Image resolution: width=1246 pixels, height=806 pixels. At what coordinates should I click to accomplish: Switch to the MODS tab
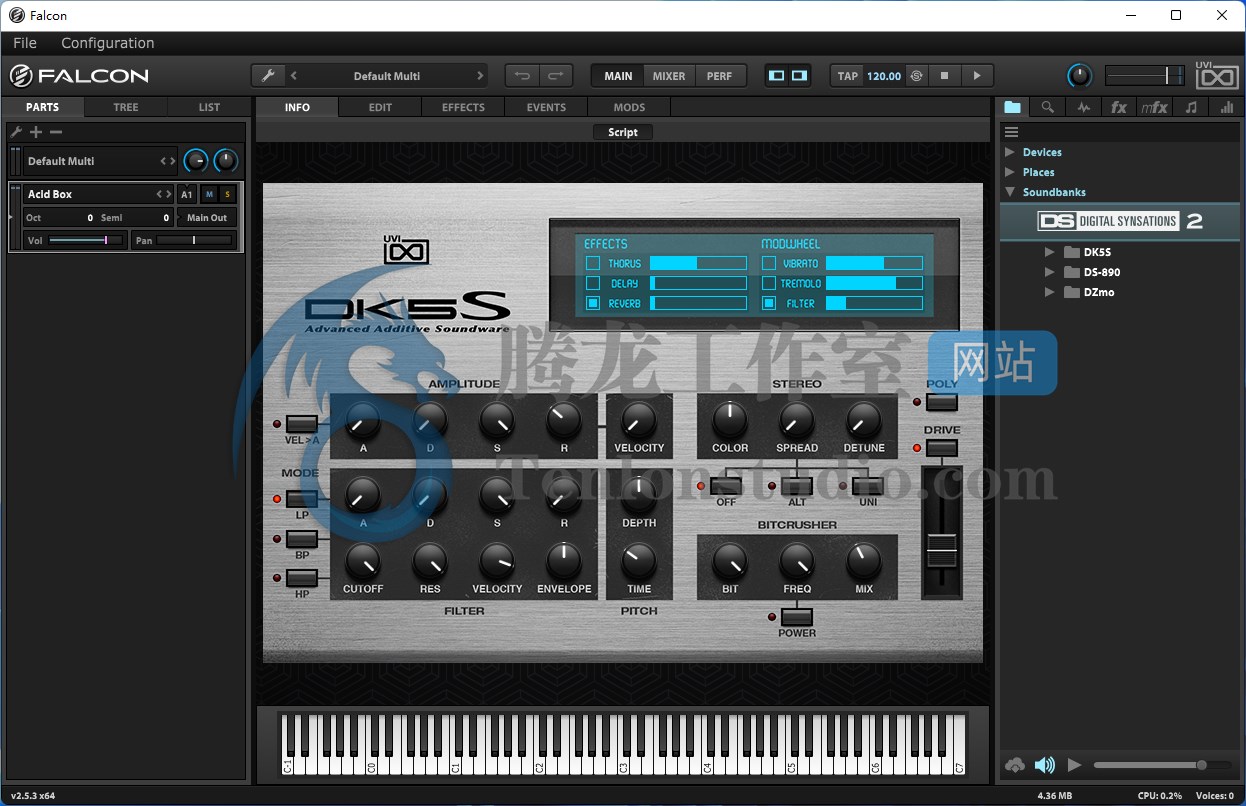(629, 107)
